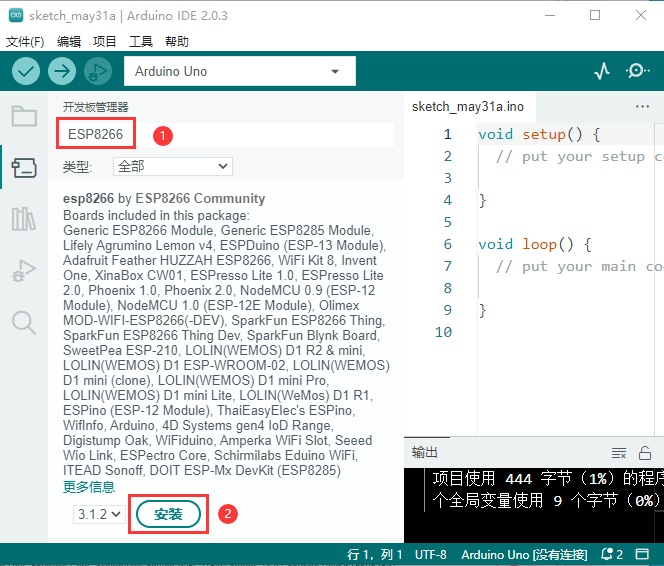Start the debugger from the toolbar
664x566 pixels.
tap(98, 71)
